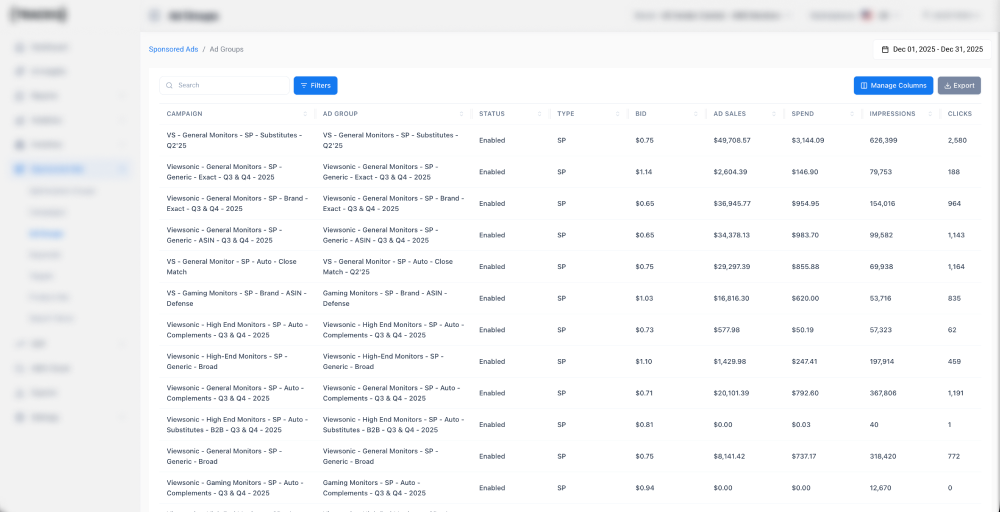Click Enabled status in the $49,708.57 row
Viewport: 1000px width, 512px height.
pyautogui.click(x=492, y=140)
